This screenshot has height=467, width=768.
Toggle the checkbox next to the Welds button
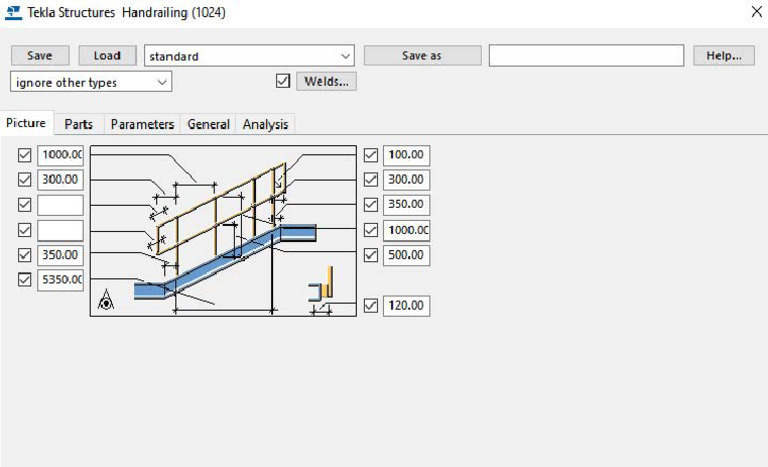(x=283, y=81)
